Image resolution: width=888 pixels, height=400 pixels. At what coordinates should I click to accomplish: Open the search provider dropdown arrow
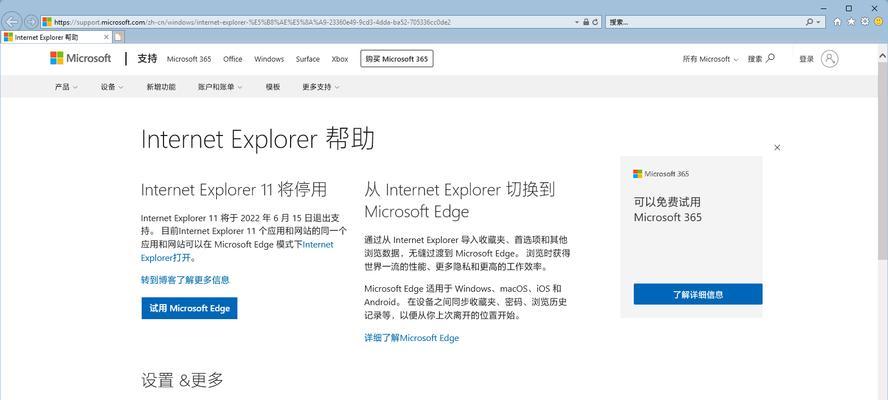pyautogui.click(x=819, y=22)
